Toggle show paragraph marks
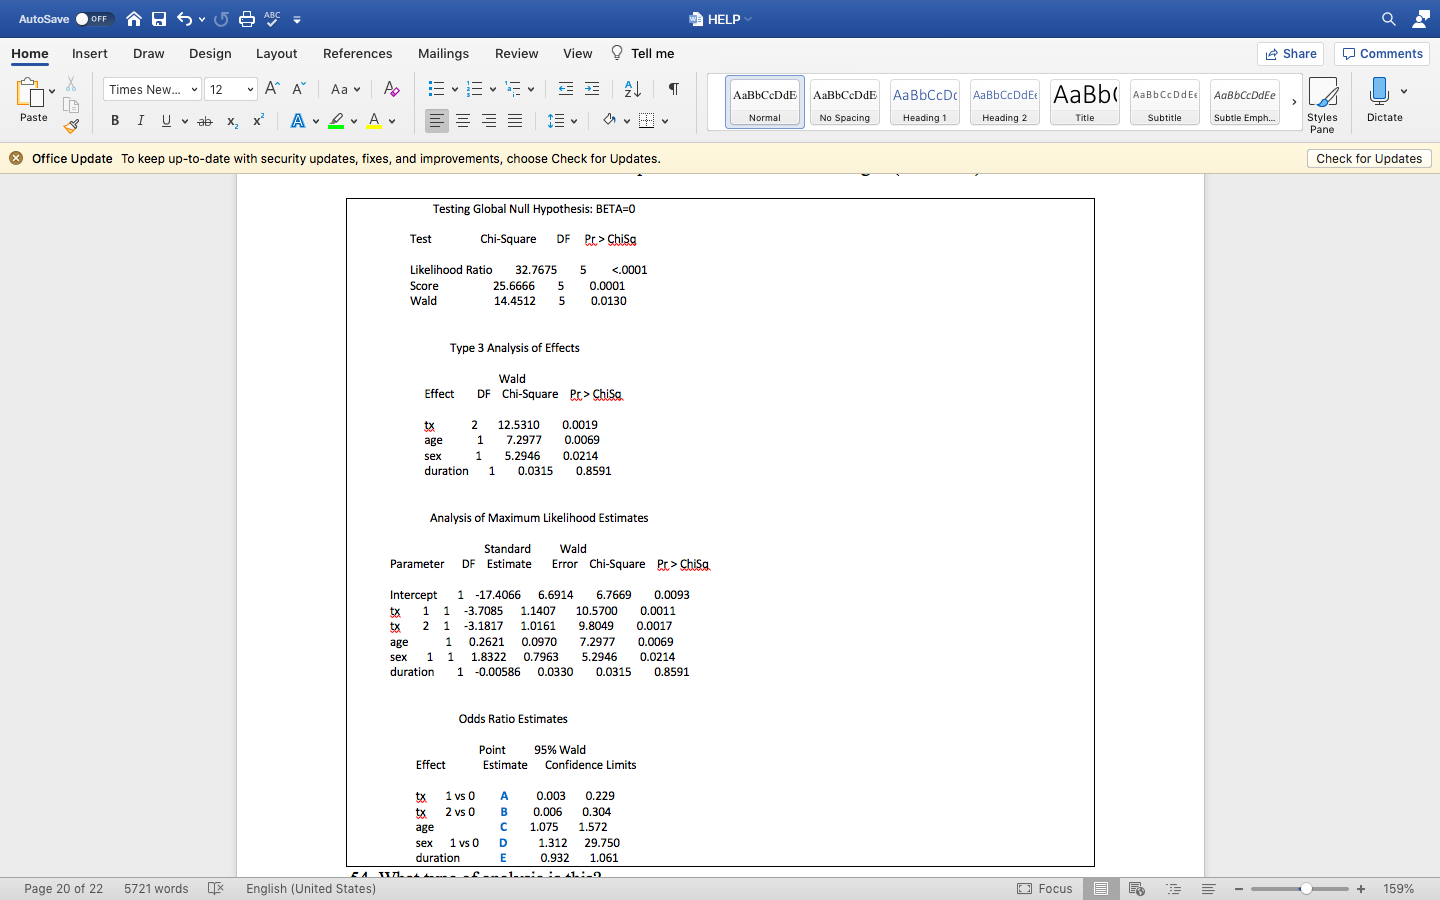Screen dimensions: 1440x900 [x=674, y=89]
